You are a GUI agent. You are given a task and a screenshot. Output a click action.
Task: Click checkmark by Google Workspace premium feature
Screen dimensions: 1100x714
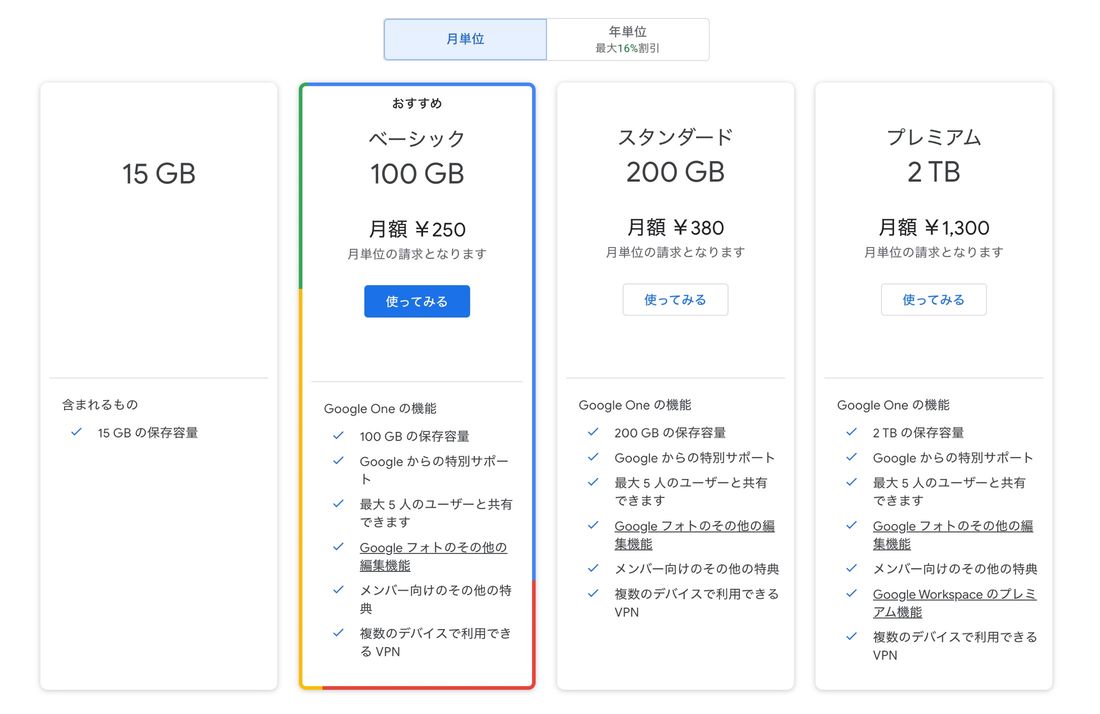[x=851, y=593]
